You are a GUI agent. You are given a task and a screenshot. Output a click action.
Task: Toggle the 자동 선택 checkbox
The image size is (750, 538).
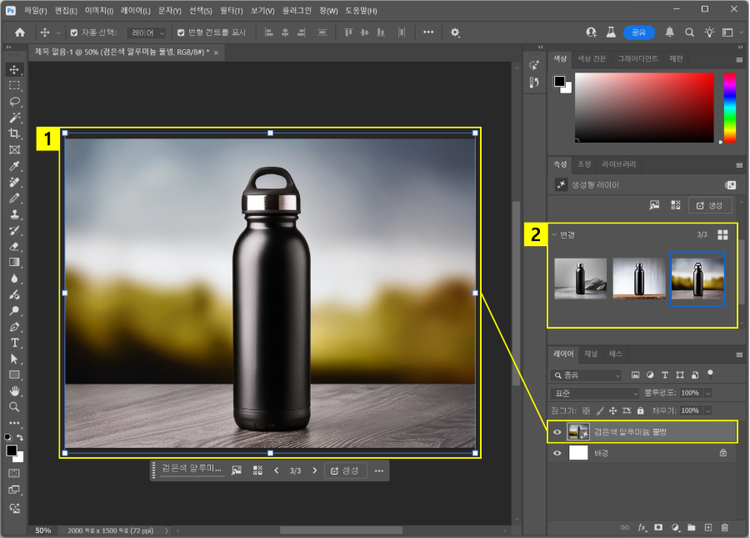(74, 32)
